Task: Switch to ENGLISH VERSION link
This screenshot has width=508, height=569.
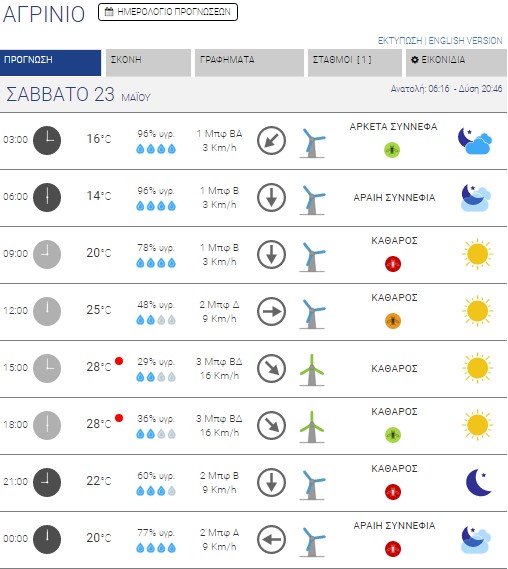Action: coord(466,41)
